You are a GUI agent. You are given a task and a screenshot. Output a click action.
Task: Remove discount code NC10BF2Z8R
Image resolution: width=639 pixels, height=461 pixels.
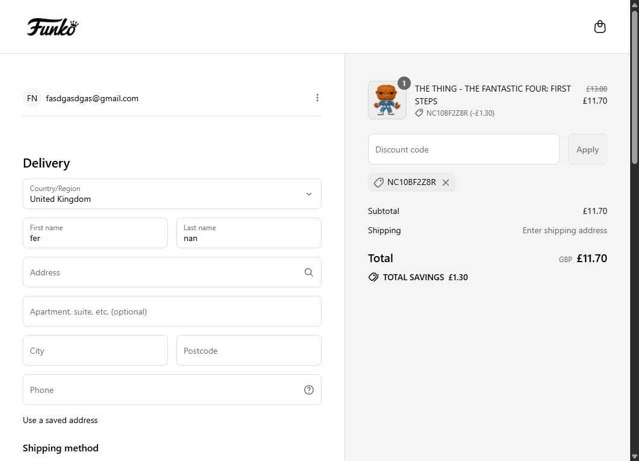click(446, 183)
